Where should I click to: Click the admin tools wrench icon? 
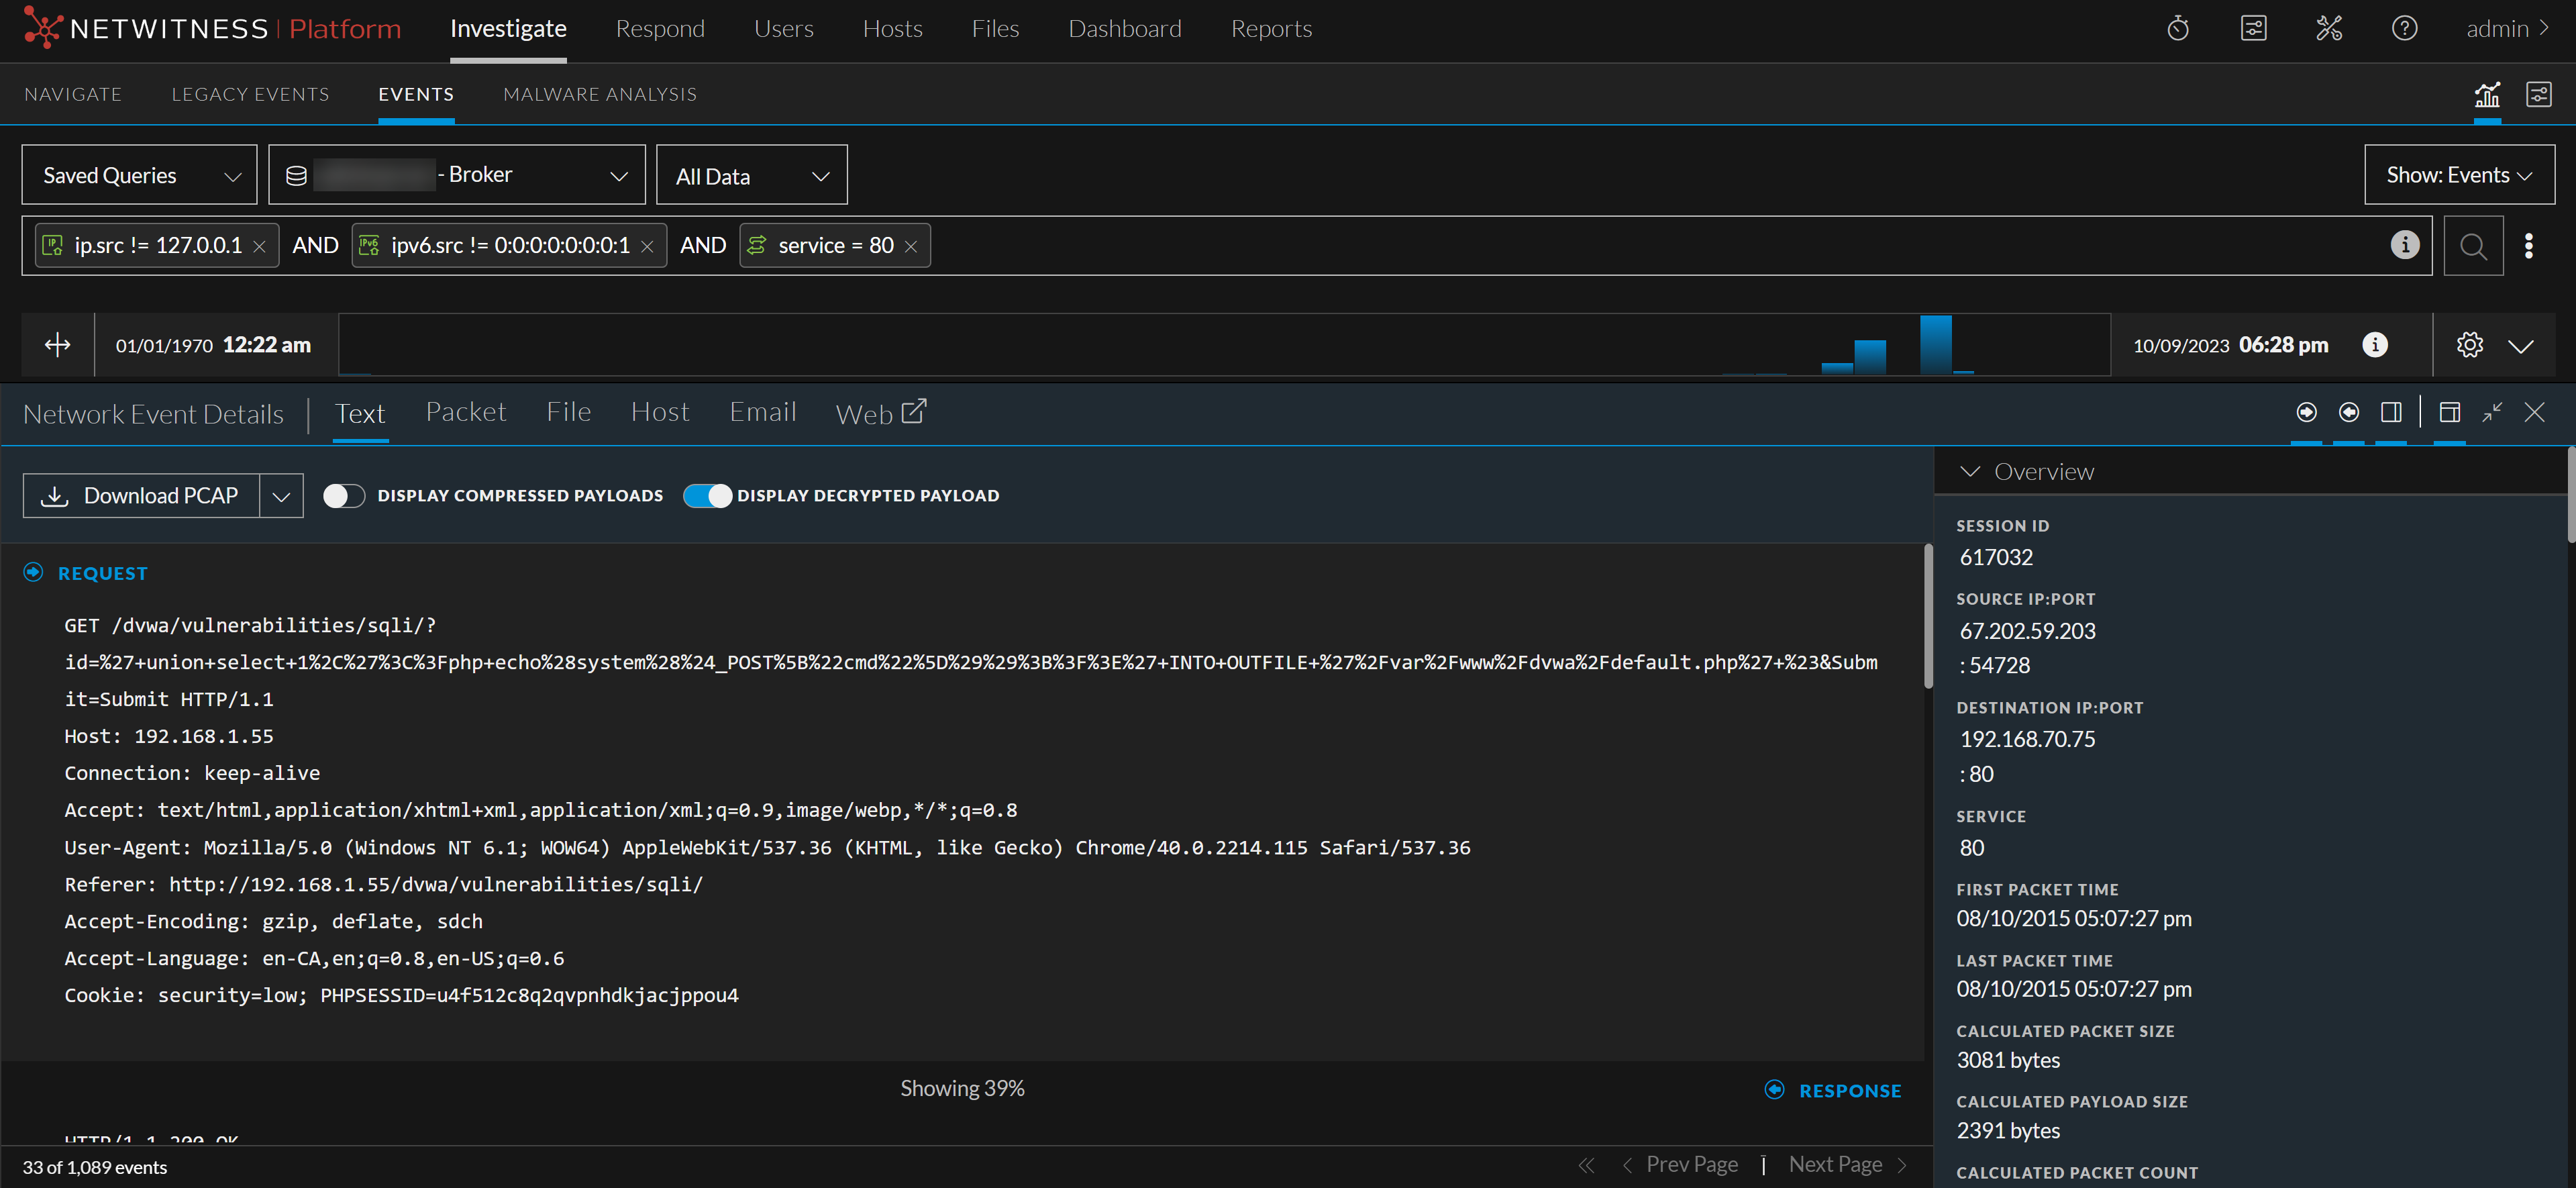pyautogui.click(x=2328, y=29)
